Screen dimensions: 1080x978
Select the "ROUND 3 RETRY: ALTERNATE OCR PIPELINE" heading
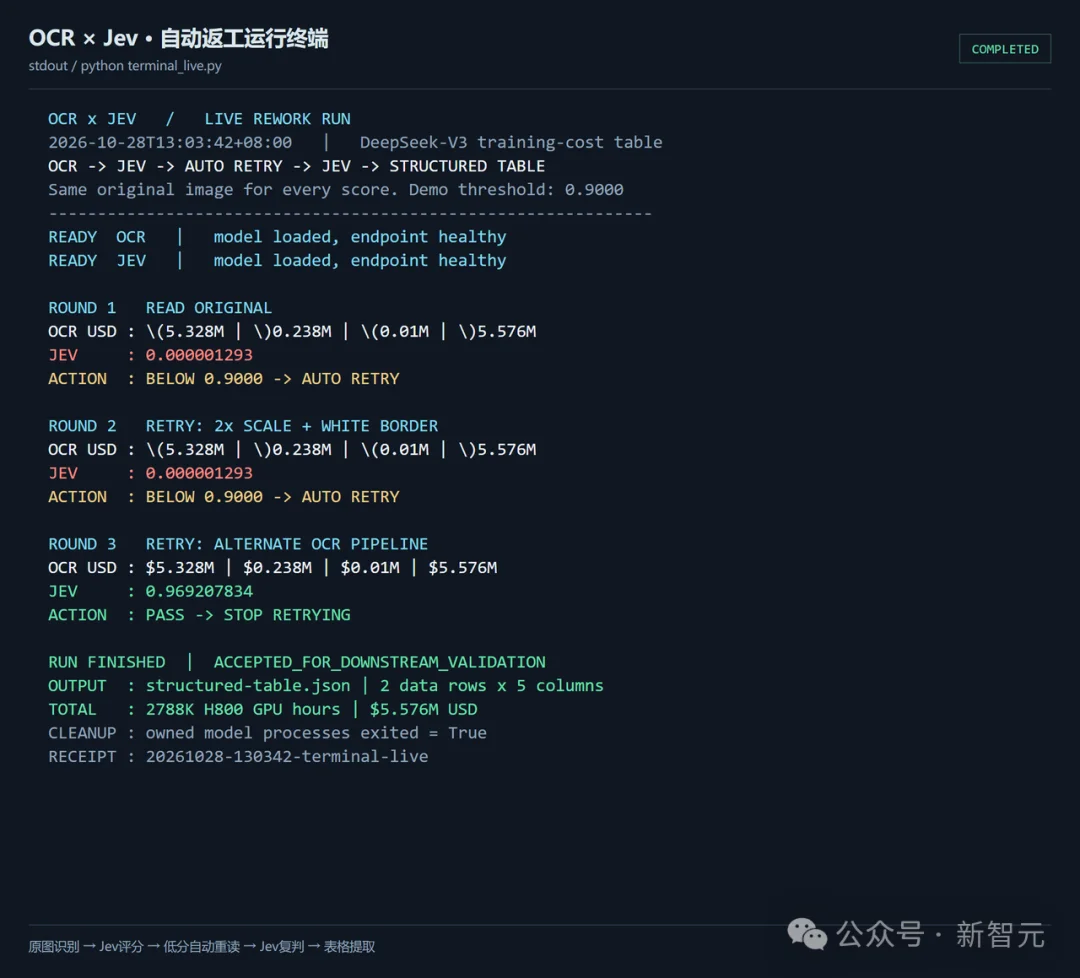238,544
